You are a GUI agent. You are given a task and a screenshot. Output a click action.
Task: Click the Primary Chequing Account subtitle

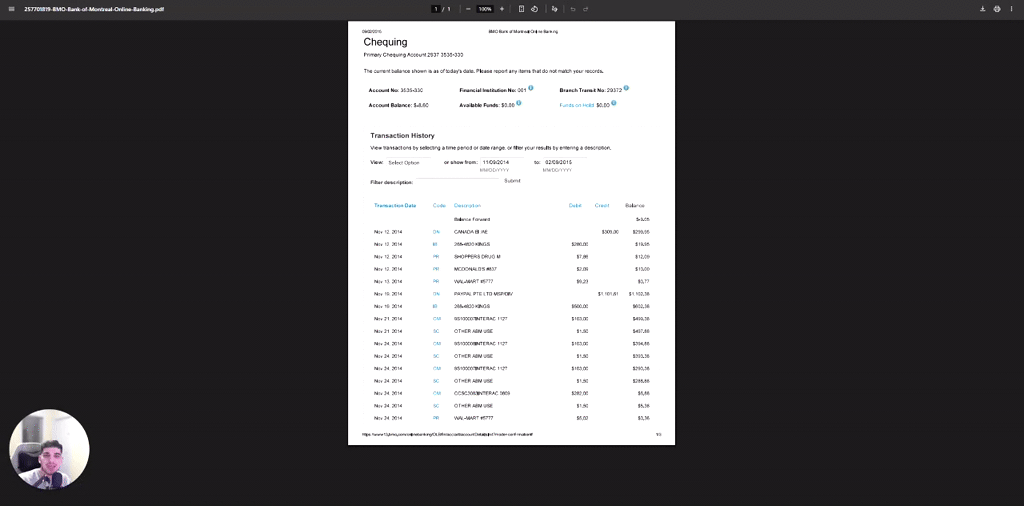pyautogui.click(x=413, y=55)
